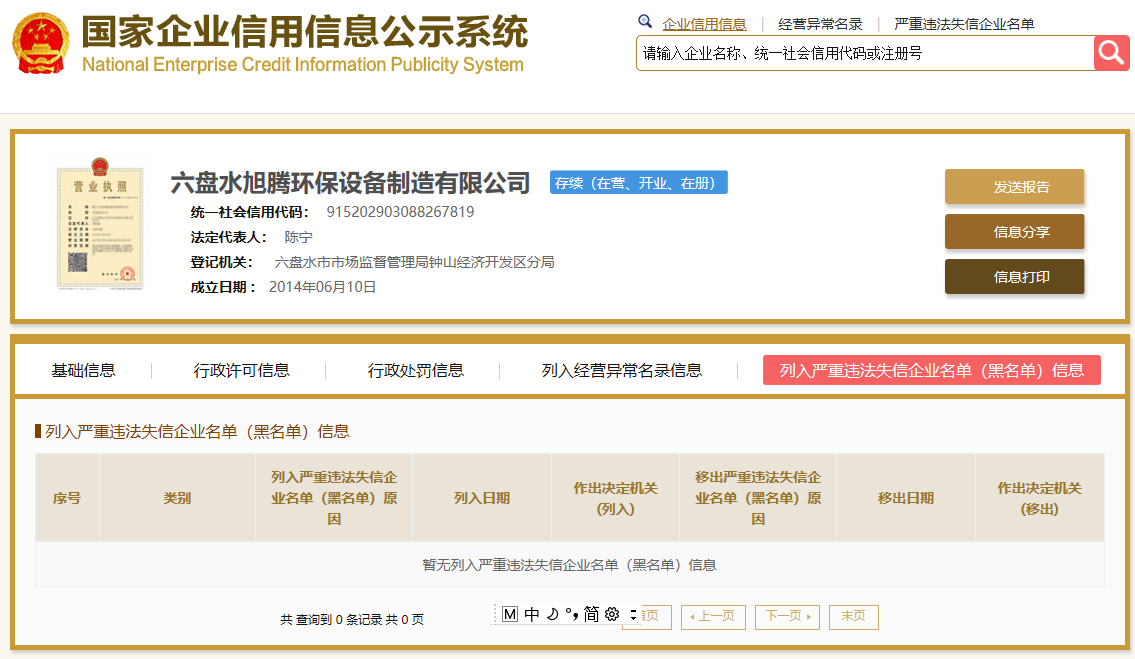Click the 存续（在营、开业、在册） status badge
The height and width of the screenshot is (659, 1135).
[x=638, y=182]
